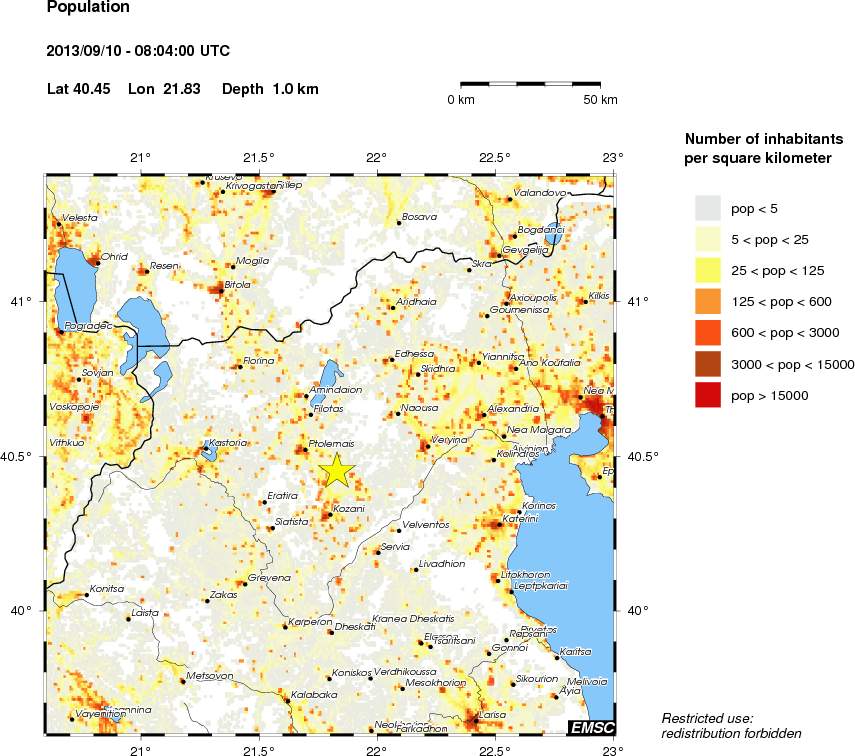The image size is (855, 756).
Task: Click the 'Servia' town label
Action: tap(395, 547)
